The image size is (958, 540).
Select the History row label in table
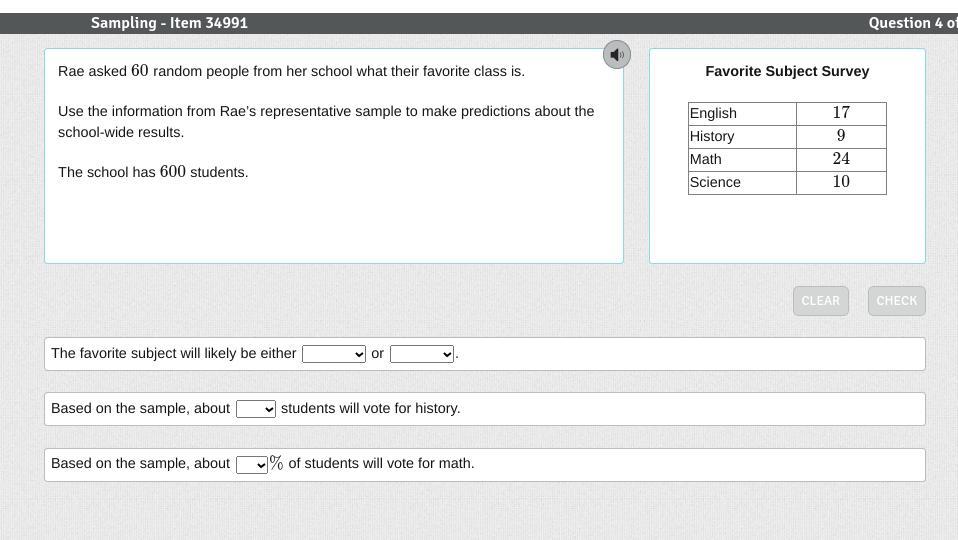coord(712,136)
